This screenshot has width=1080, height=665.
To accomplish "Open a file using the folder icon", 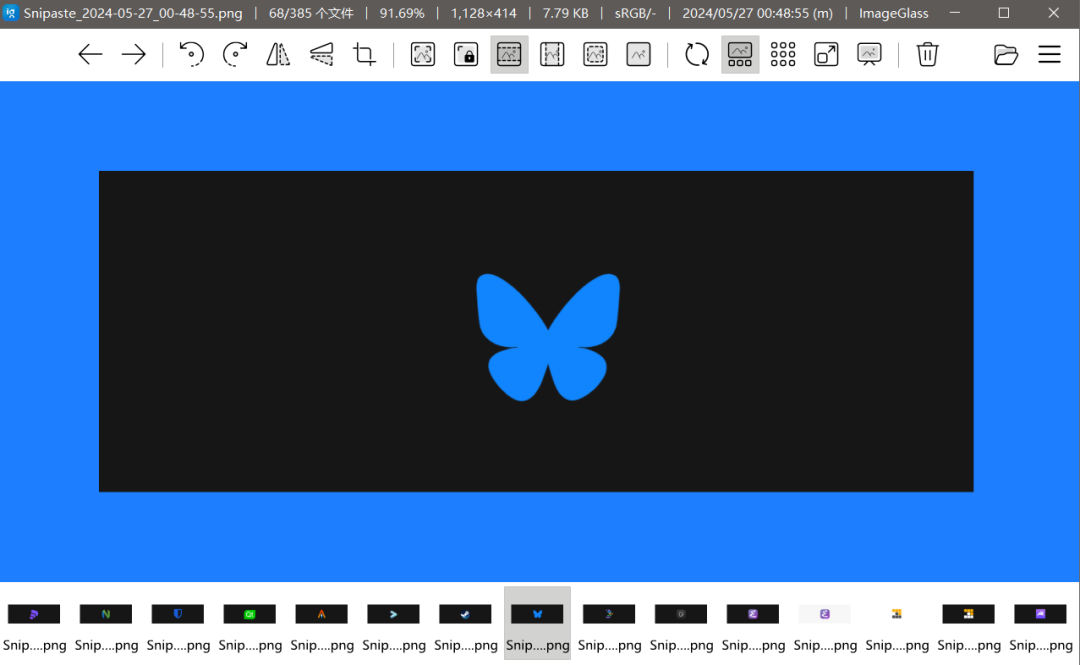I will point(1006,54).
